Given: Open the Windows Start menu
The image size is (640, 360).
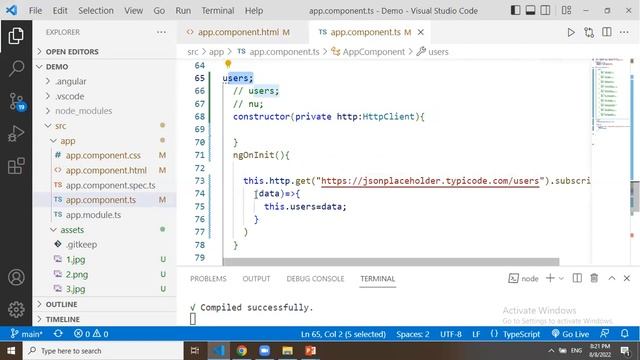Looking at the screenshot, I should (11, 351).
